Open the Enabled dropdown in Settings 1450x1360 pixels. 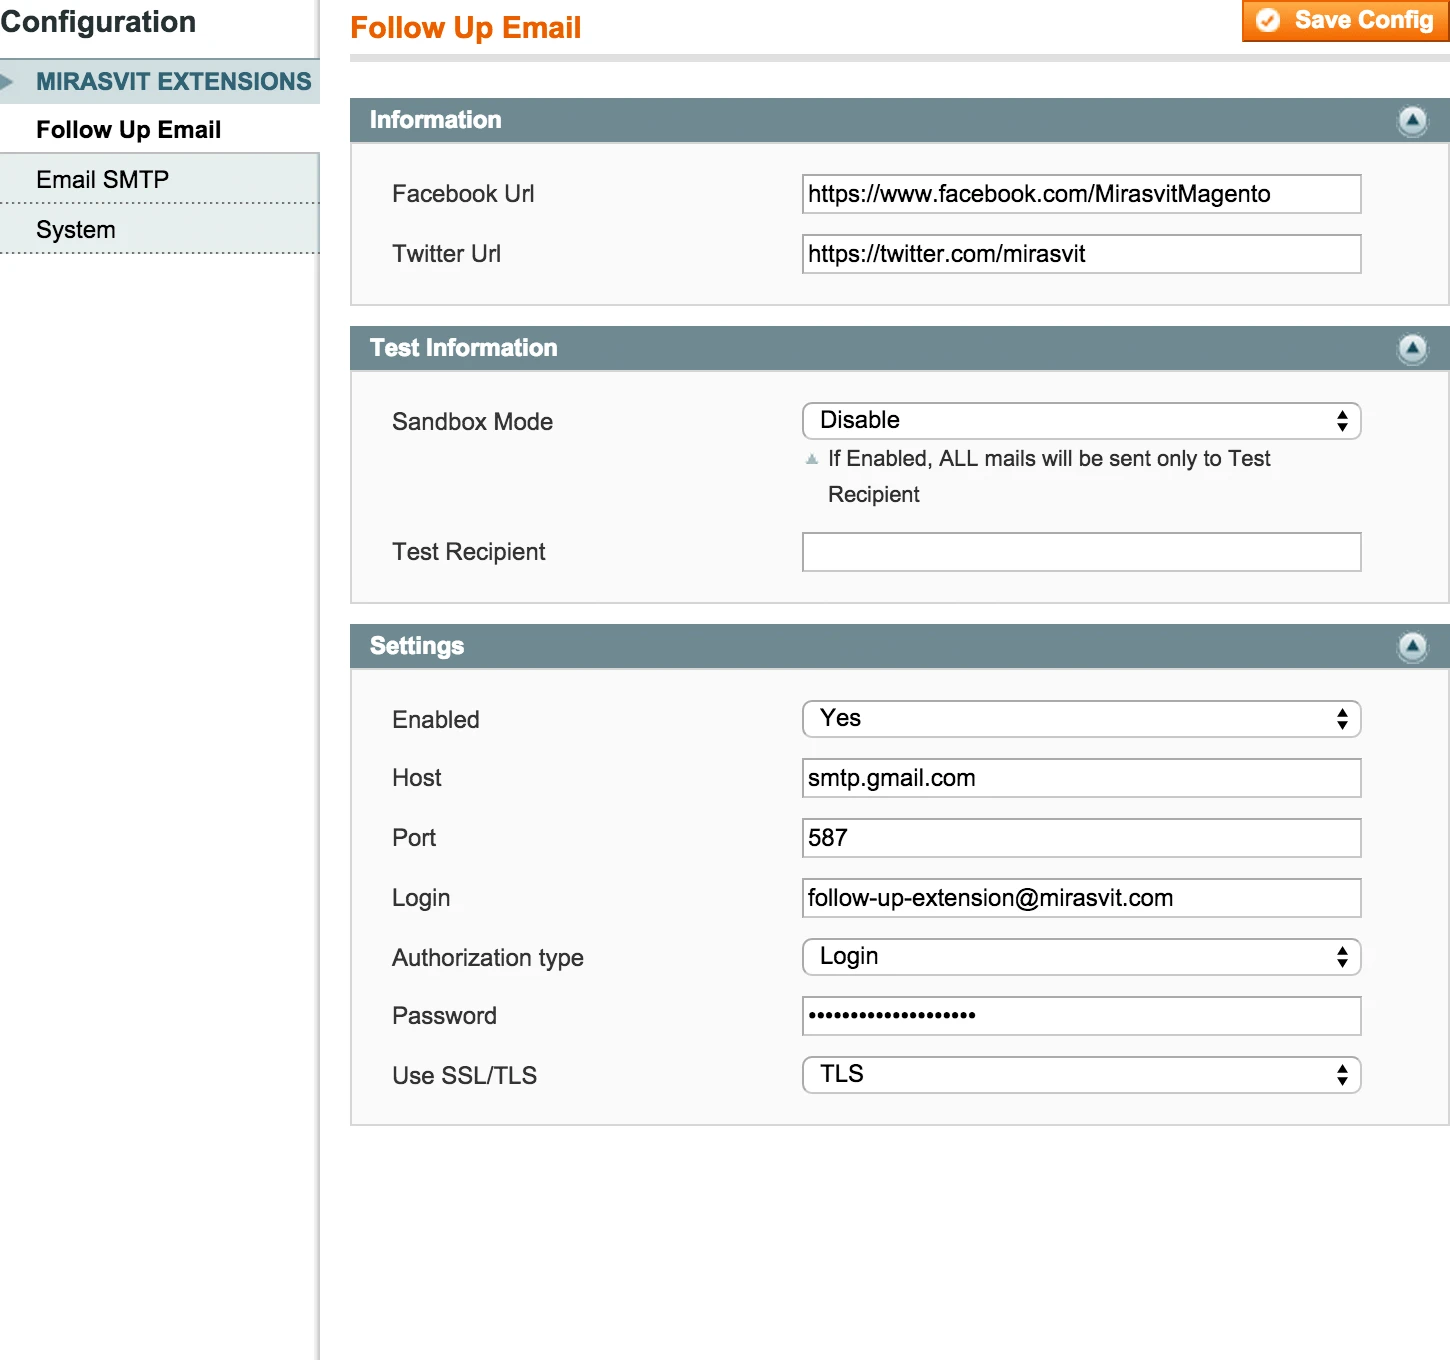pyautogui.click(x=1081, y=718)
